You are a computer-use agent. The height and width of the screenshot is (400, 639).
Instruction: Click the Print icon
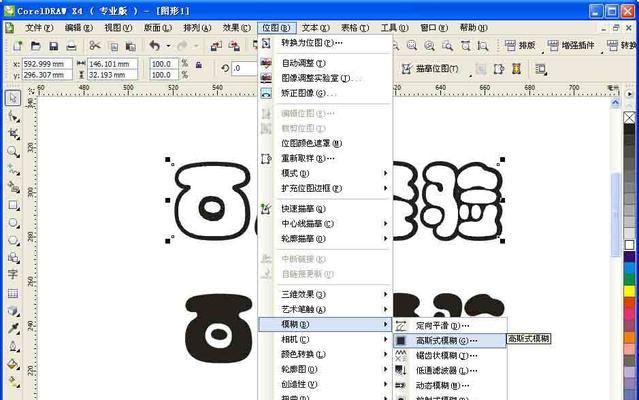click(x=71, y=46)
